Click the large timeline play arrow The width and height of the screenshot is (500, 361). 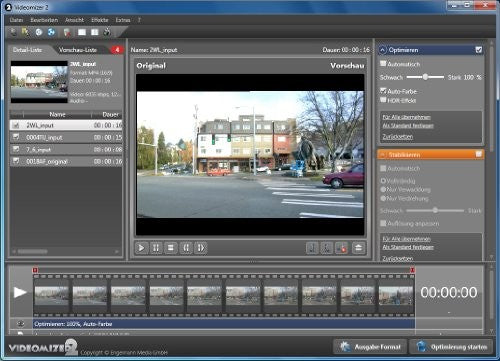(20, 292)
